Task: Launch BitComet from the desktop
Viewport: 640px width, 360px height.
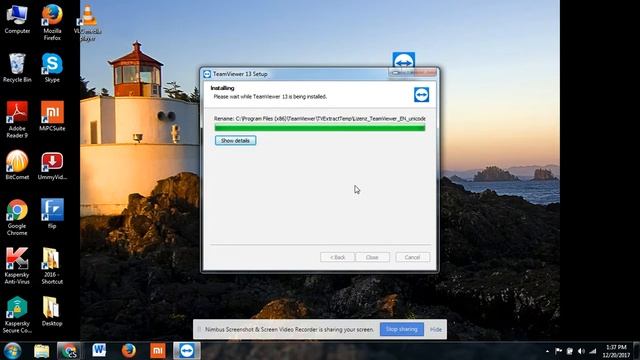Action: (17, 165)
